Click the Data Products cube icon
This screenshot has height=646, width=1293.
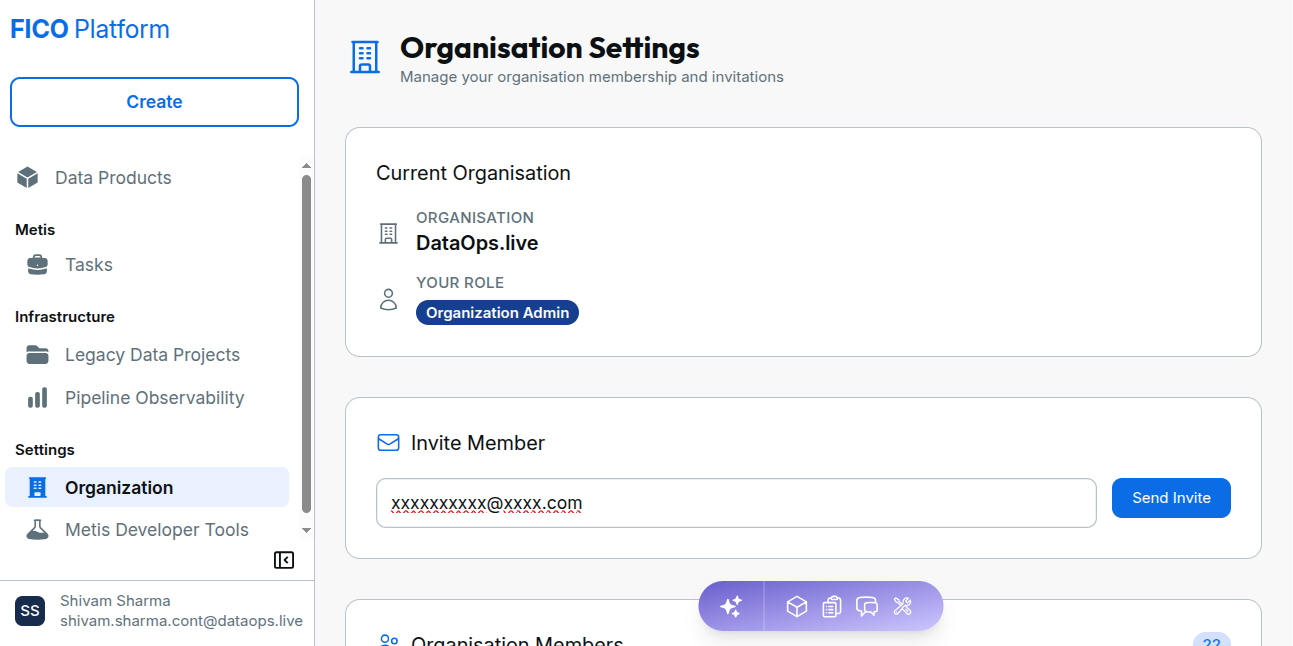tap(28, 178)
